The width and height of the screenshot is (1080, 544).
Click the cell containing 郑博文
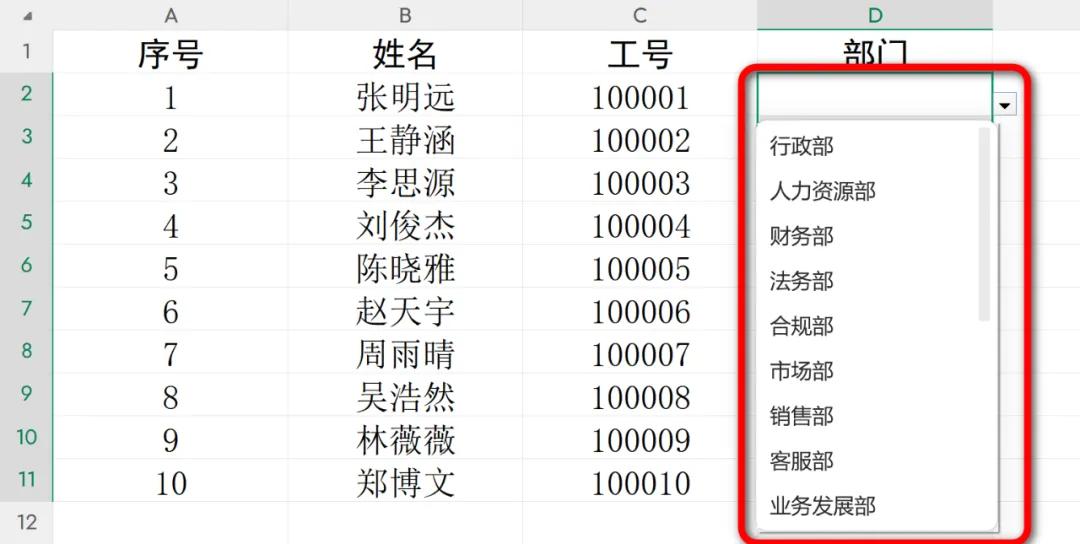(x=405, y=480)
